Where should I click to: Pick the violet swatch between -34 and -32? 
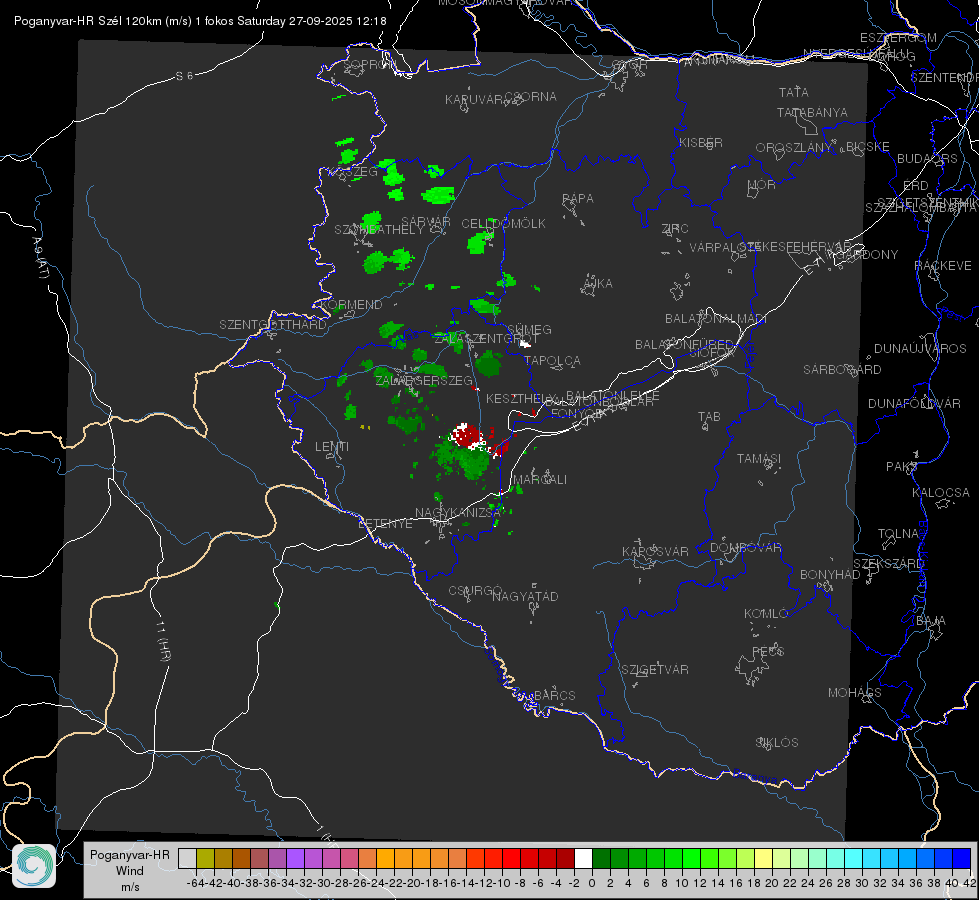click(295, 858)
